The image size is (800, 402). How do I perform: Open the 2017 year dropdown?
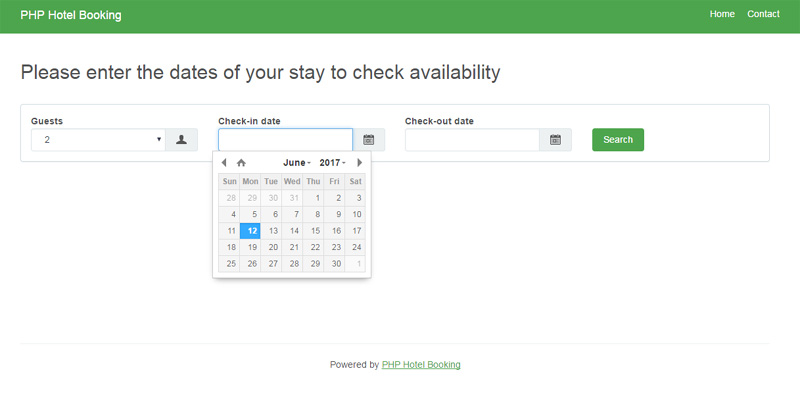click(333, 162)
